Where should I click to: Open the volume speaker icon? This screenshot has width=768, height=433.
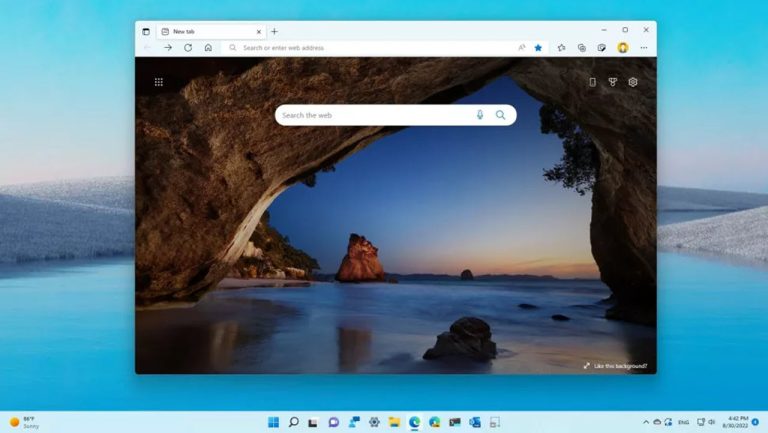point(712,422)
